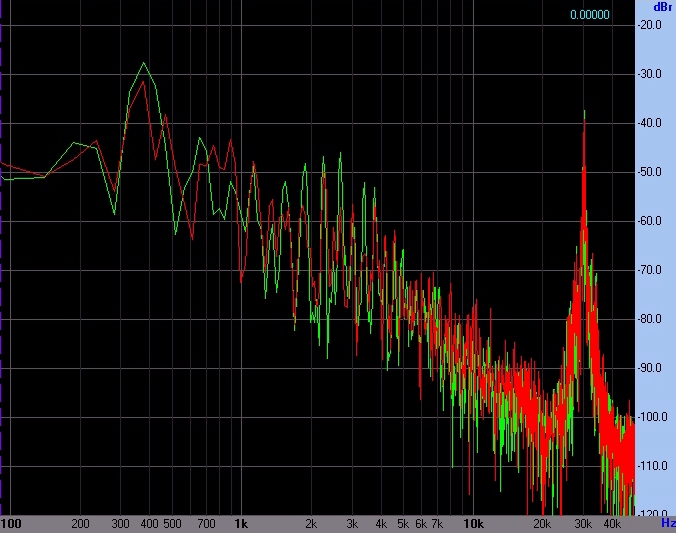The height and width of the screenshot is (533, 676).
Task: Click the 300 Hz frequency label
Action: [x=120, y=524]
